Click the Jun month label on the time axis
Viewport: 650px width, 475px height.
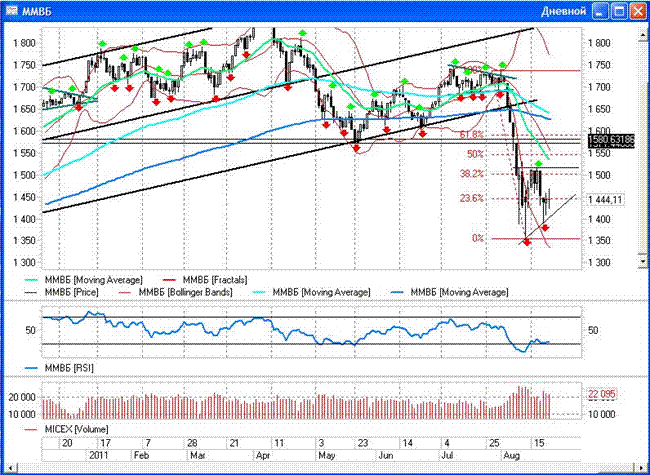tap(386, 456)
